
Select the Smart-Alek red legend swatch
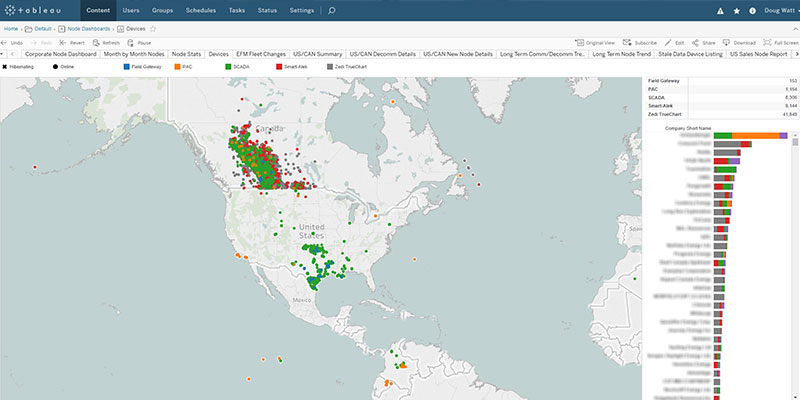[x=279, y=66]
